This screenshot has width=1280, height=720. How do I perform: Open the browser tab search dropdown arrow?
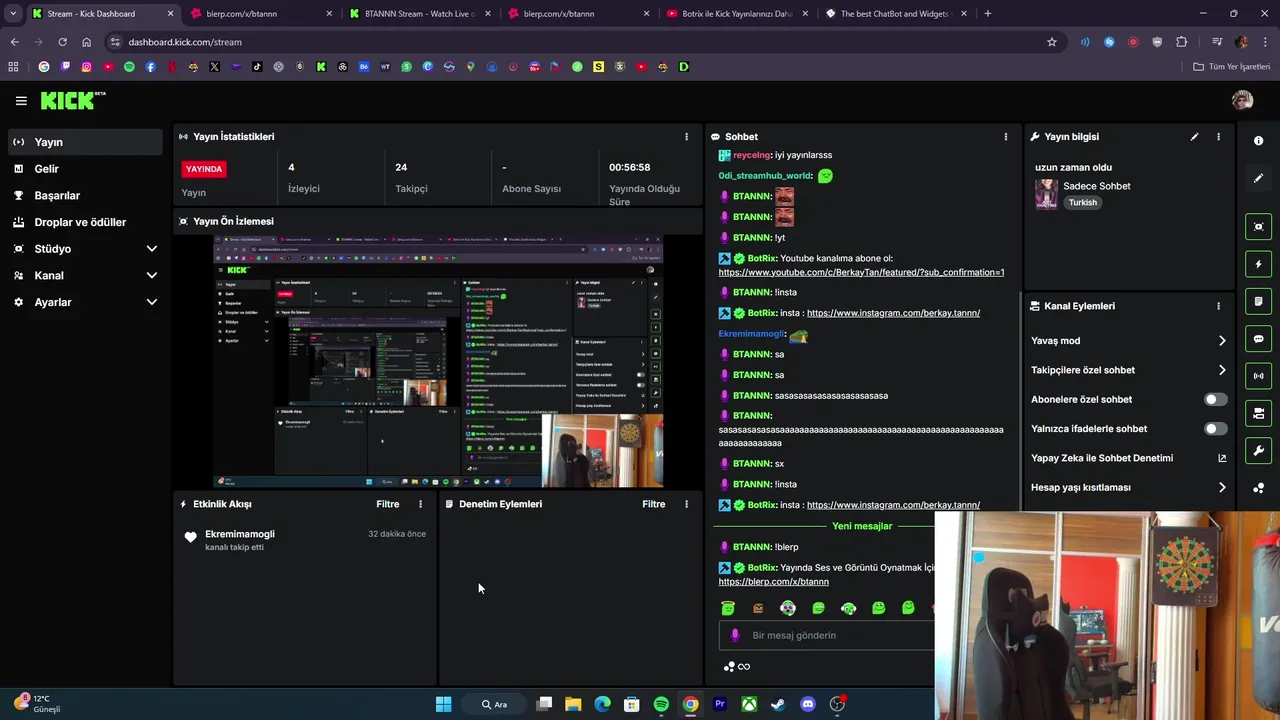(x=12, y=13)
